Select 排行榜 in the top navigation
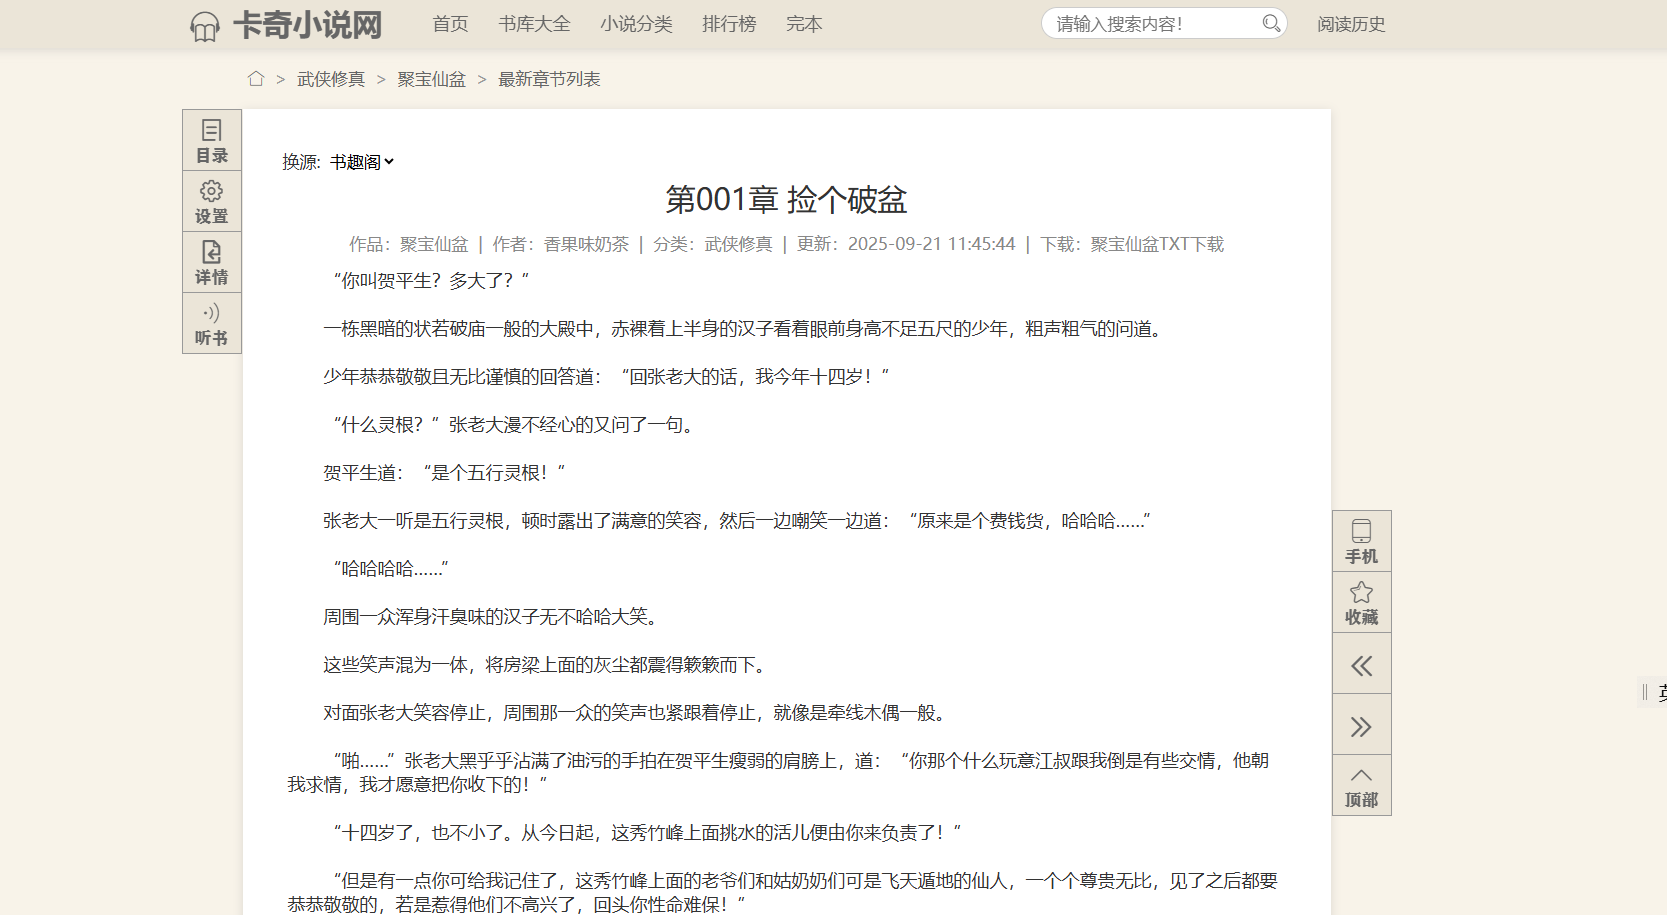 (x=729, y=24)
